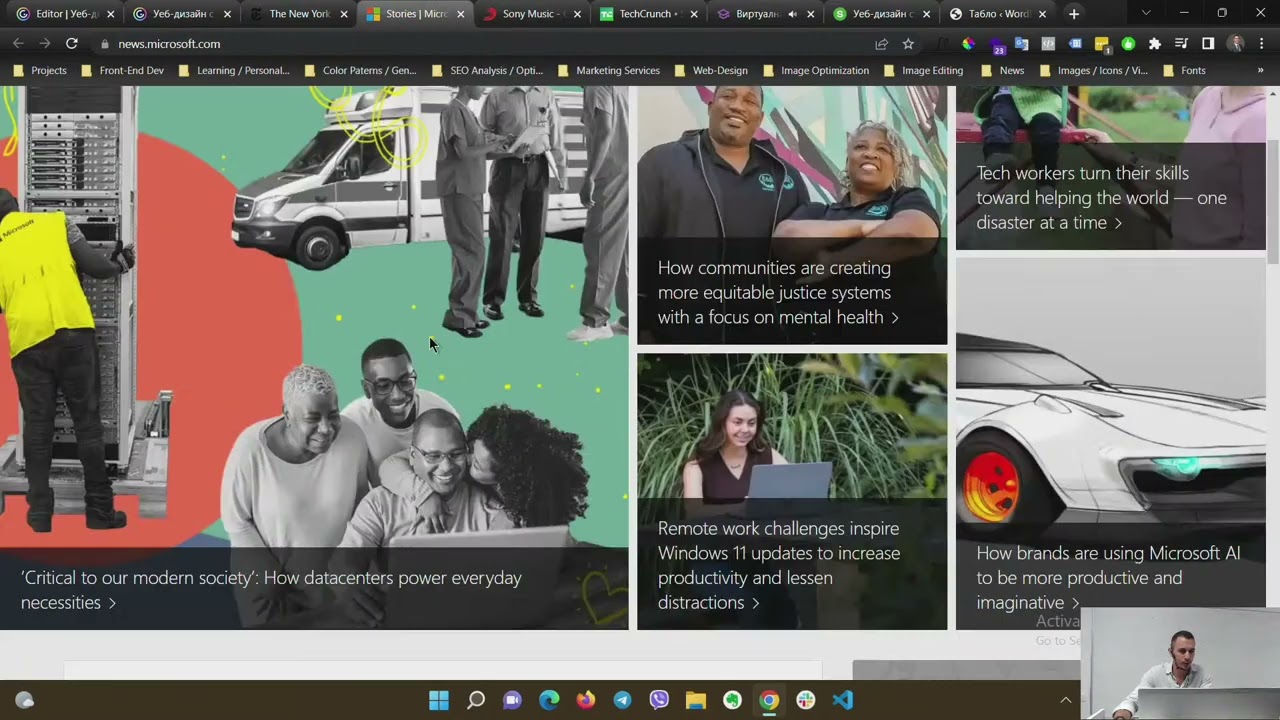Show hidden system tray icons
Screen dimensions: 1280x720
[x=1066, y=700]
